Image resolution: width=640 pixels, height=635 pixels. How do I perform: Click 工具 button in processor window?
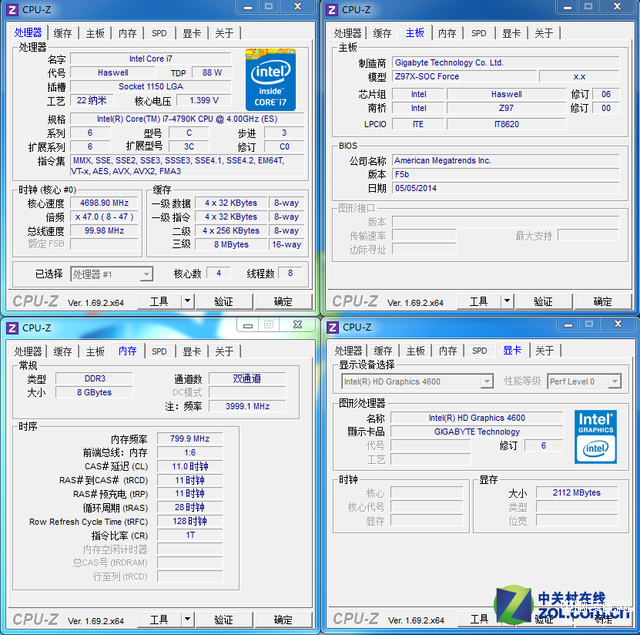click(159, 302)
